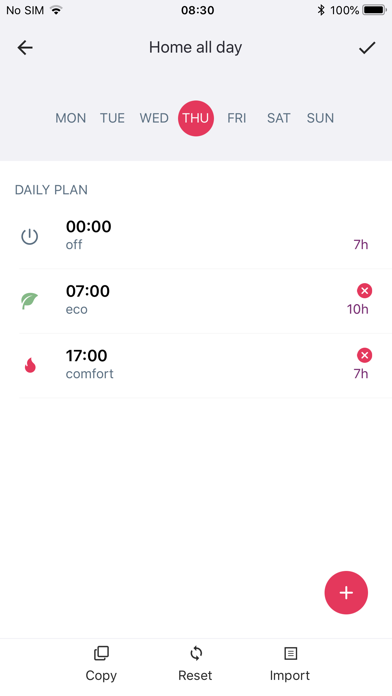This screenshot has height=696, width=392.
Task: Delete the 07:00 eco entry
Action: (x=364, y=291)
